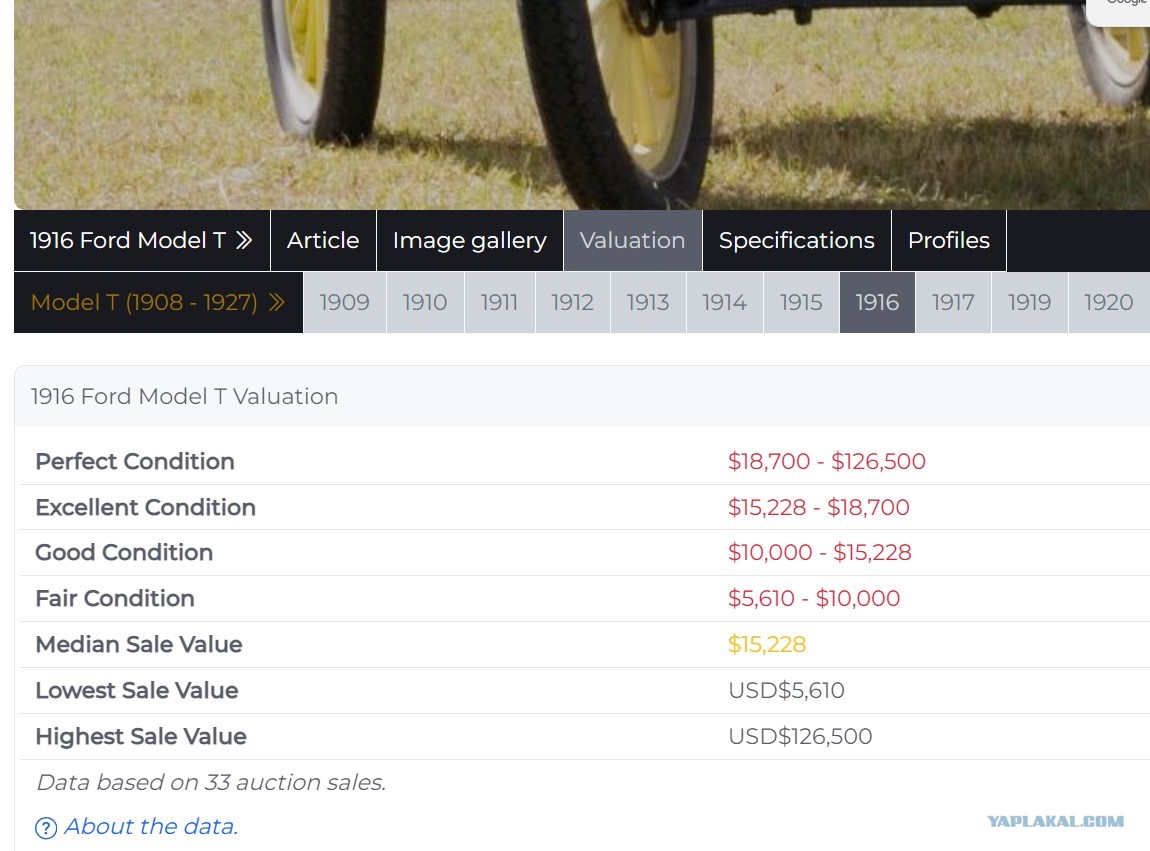Image resolution: width=1150 pixels, height=851 pixels.
Task: Open the 1920 year tab
Action: (x=1108, y=302)
